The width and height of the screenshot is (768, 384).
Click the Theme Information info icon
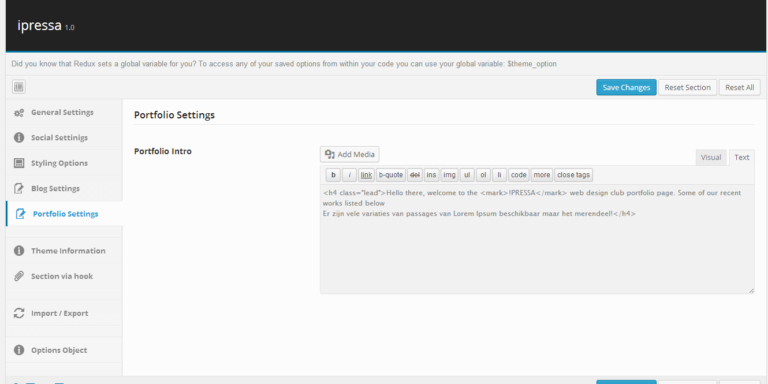(19, 251)
